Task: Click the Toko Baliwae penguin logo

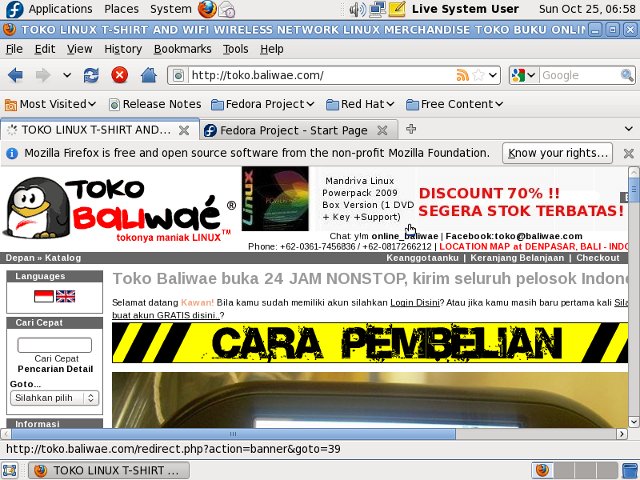Action: tap(118, 208)
